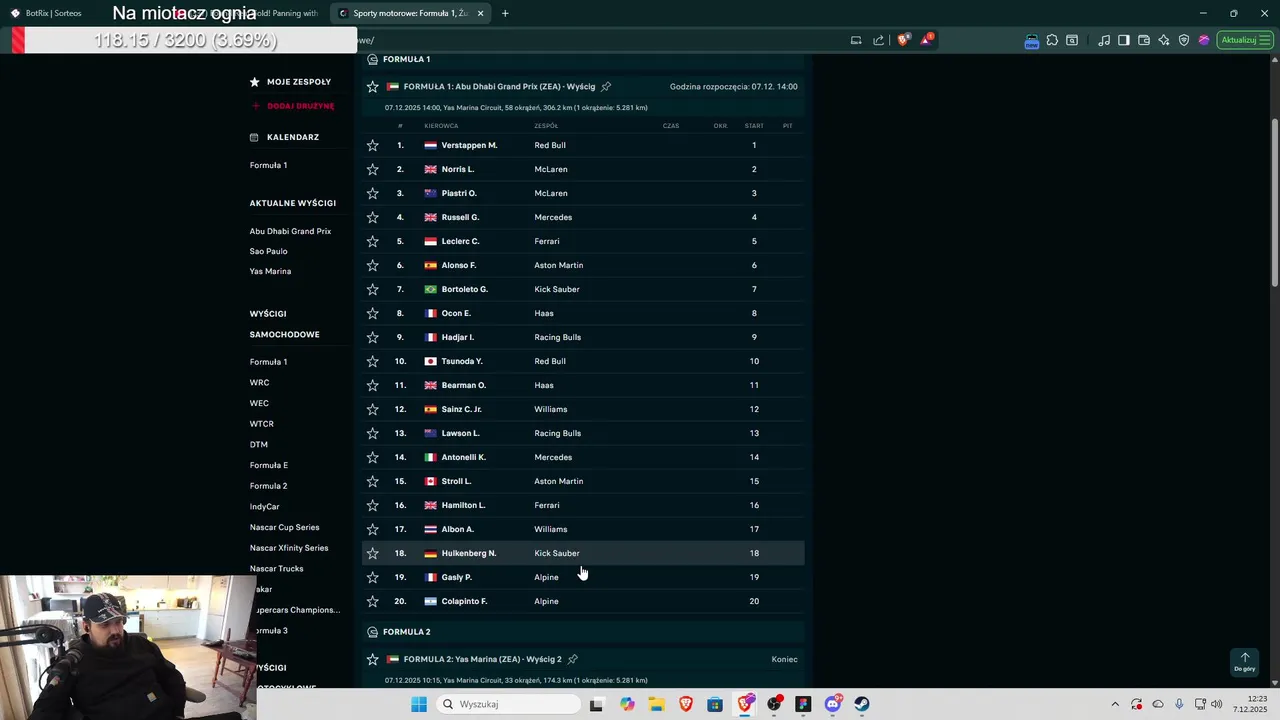The height and width of the screenshot is (720, 1280).
Task: Open Sao Paulo sidebar link
Action: pos(269,251)
